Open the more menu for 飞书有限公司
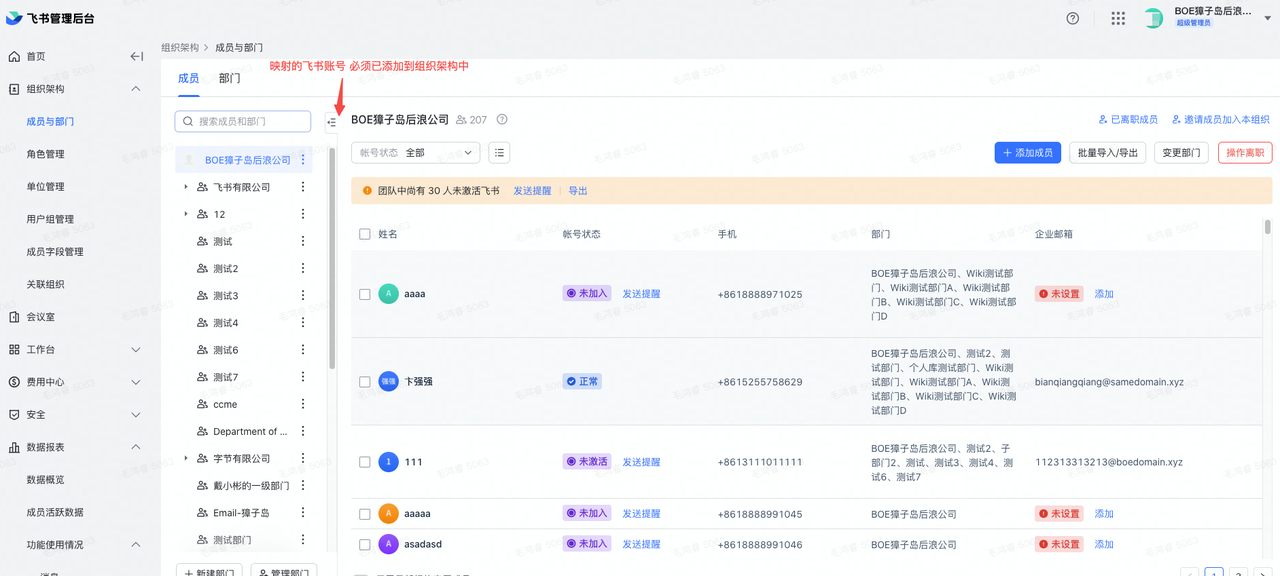This screenshot has height=576, width=1280. [303, 187]
